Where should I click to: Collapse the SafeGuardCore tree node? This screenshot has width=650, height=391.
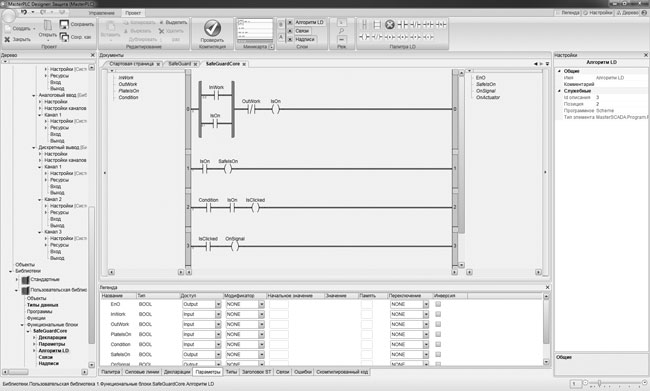point(28,331)
